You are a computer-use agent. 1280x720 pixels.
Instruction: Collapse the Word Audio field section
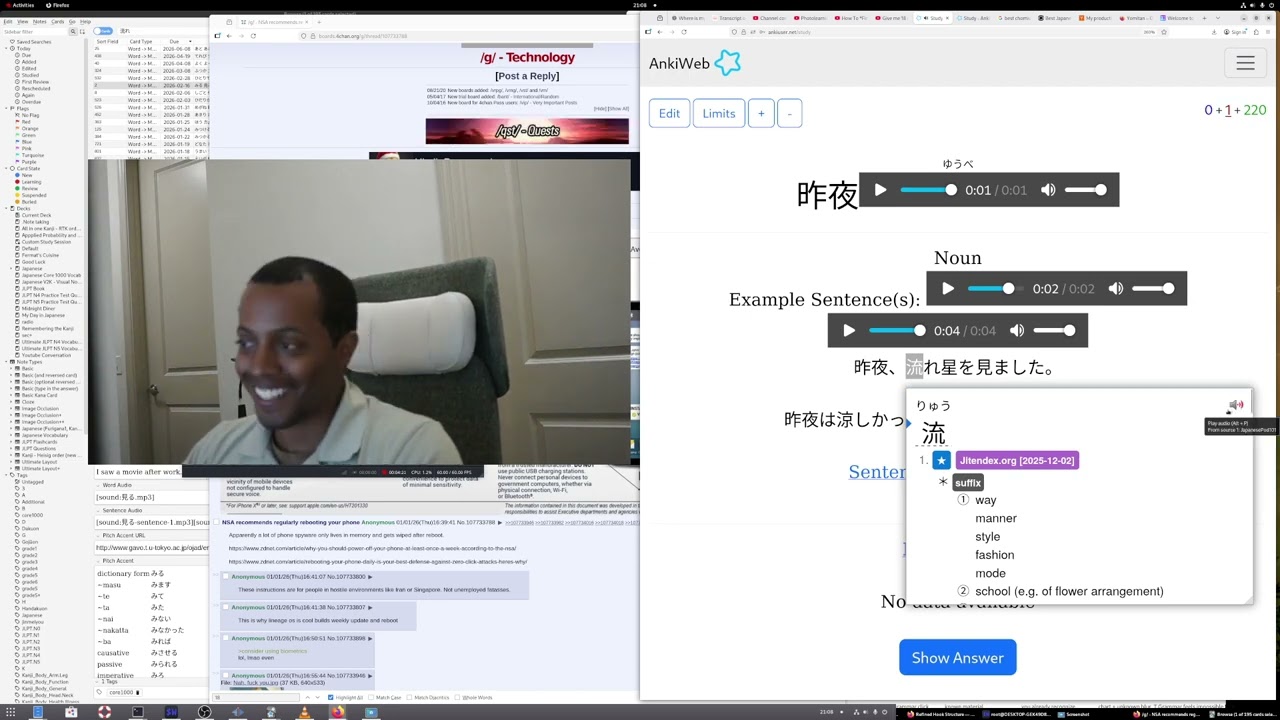98,485
